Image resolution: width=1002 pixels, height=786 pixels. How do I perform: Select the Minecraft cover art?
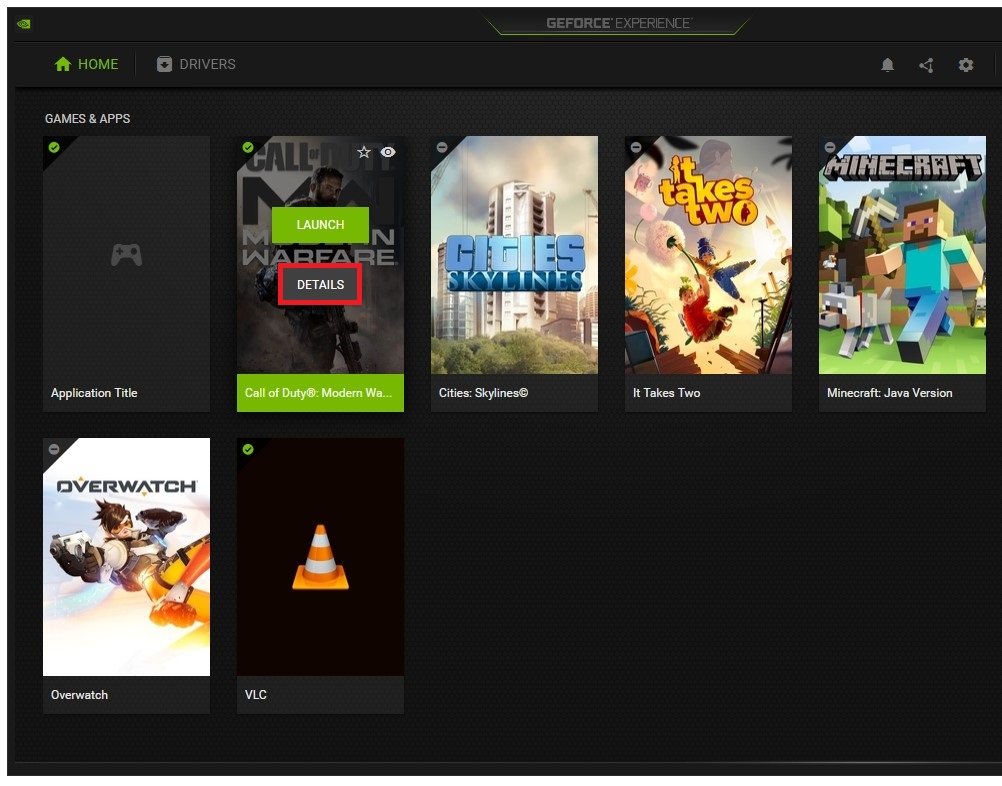coord(902,255)
